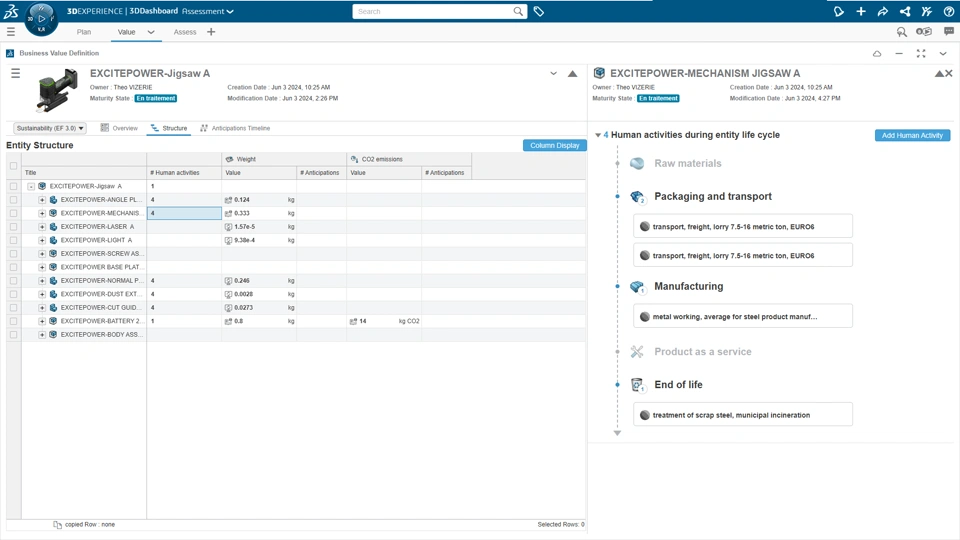Image resolution: width=960 pixels, height=540 pixels.
Task: Expand the EXCITEPOWER-NORMAL P node
Action: click(x=42, y=280)
